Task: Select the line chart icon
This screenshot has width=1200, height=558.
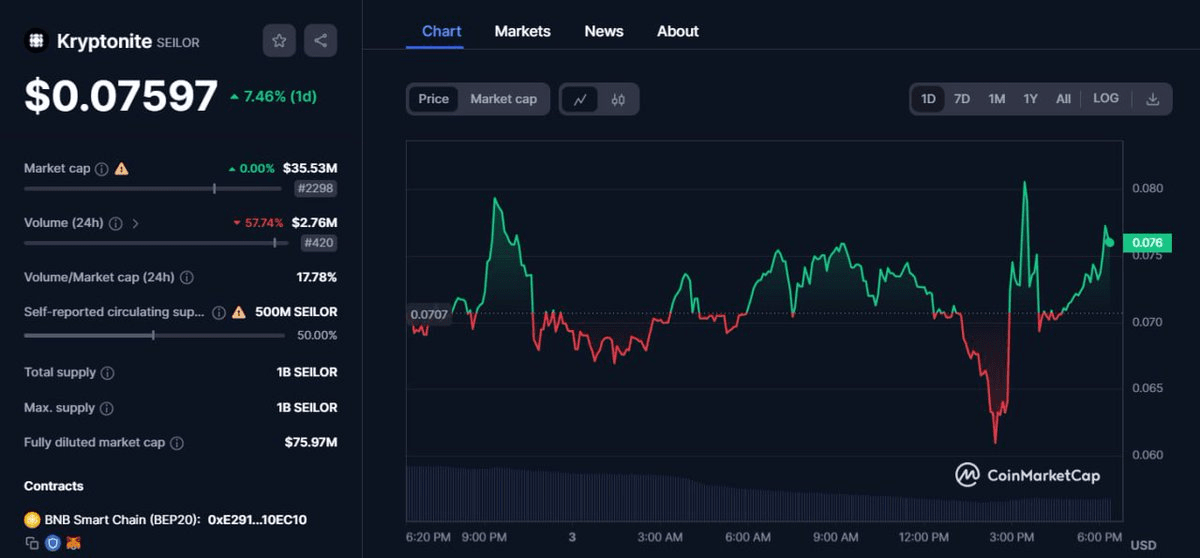Action: pyautogui.click(x=580, y=99)
